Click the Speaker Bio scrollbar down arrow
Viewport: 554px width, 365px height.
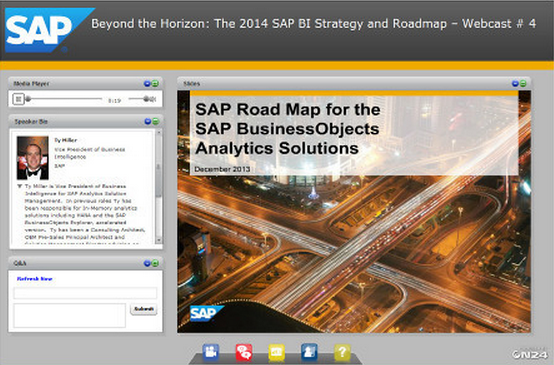pos(159,240)
